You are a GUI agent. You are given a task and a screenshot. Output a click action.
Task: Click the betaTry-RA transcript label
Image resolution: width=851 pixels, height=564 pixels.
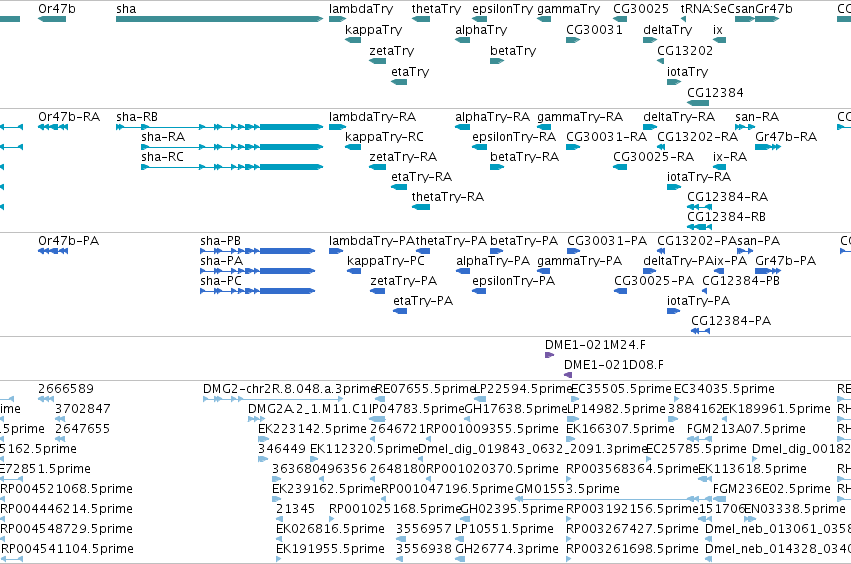(x=524, y=157)
